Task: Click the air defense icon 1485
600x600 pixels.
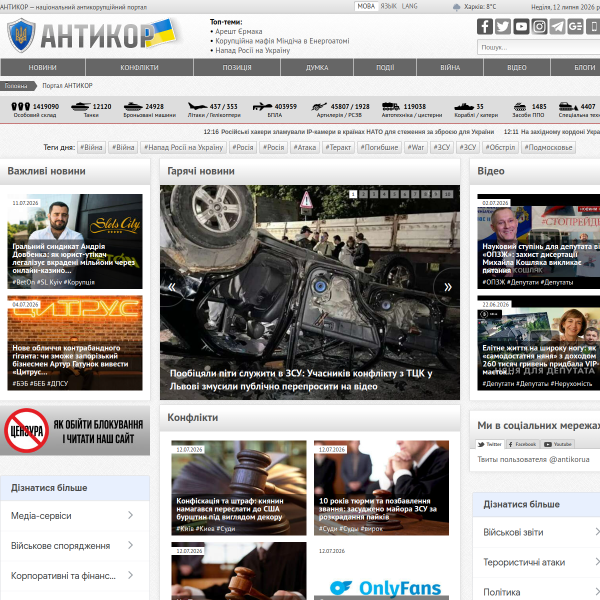Action: 520,106
